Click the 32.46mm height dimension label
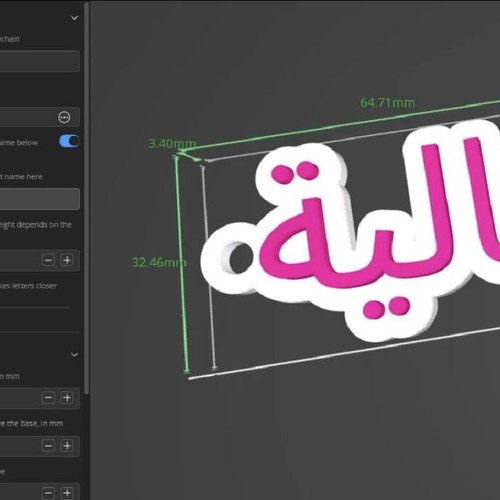Screen dimensions: 500x500 159,262
